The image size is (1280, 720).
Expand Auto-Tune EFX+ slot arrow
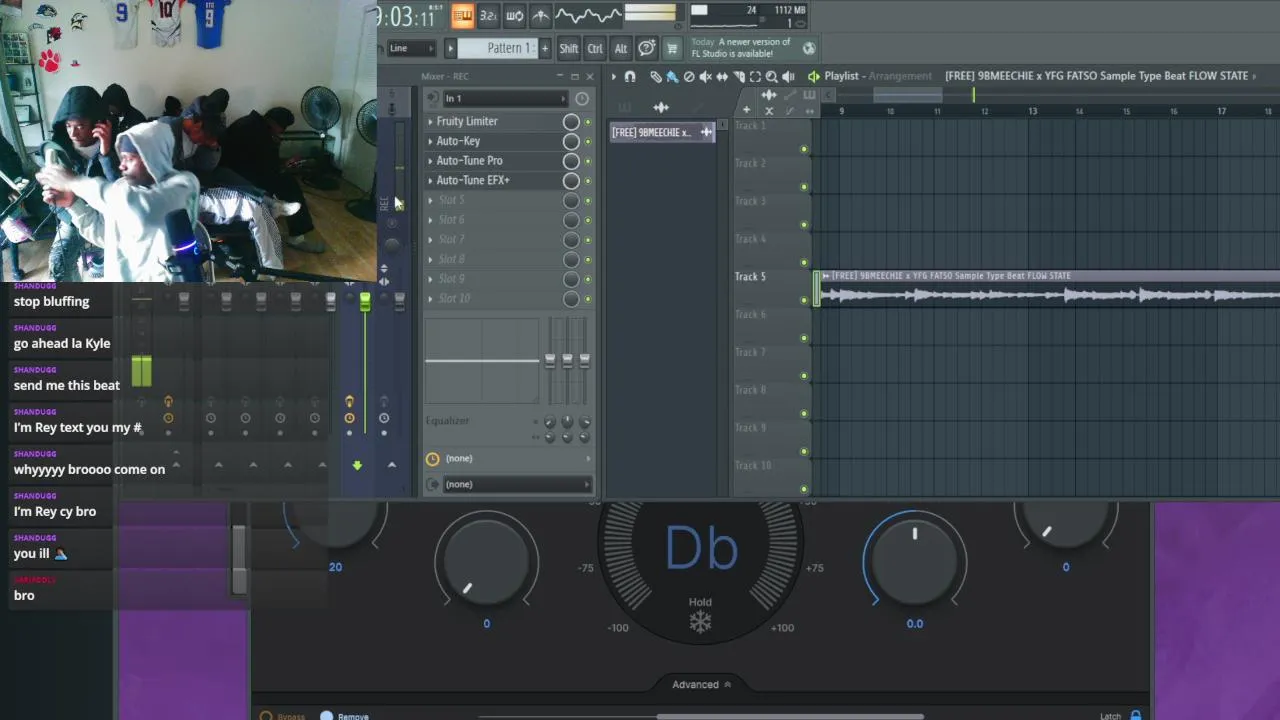431,181
